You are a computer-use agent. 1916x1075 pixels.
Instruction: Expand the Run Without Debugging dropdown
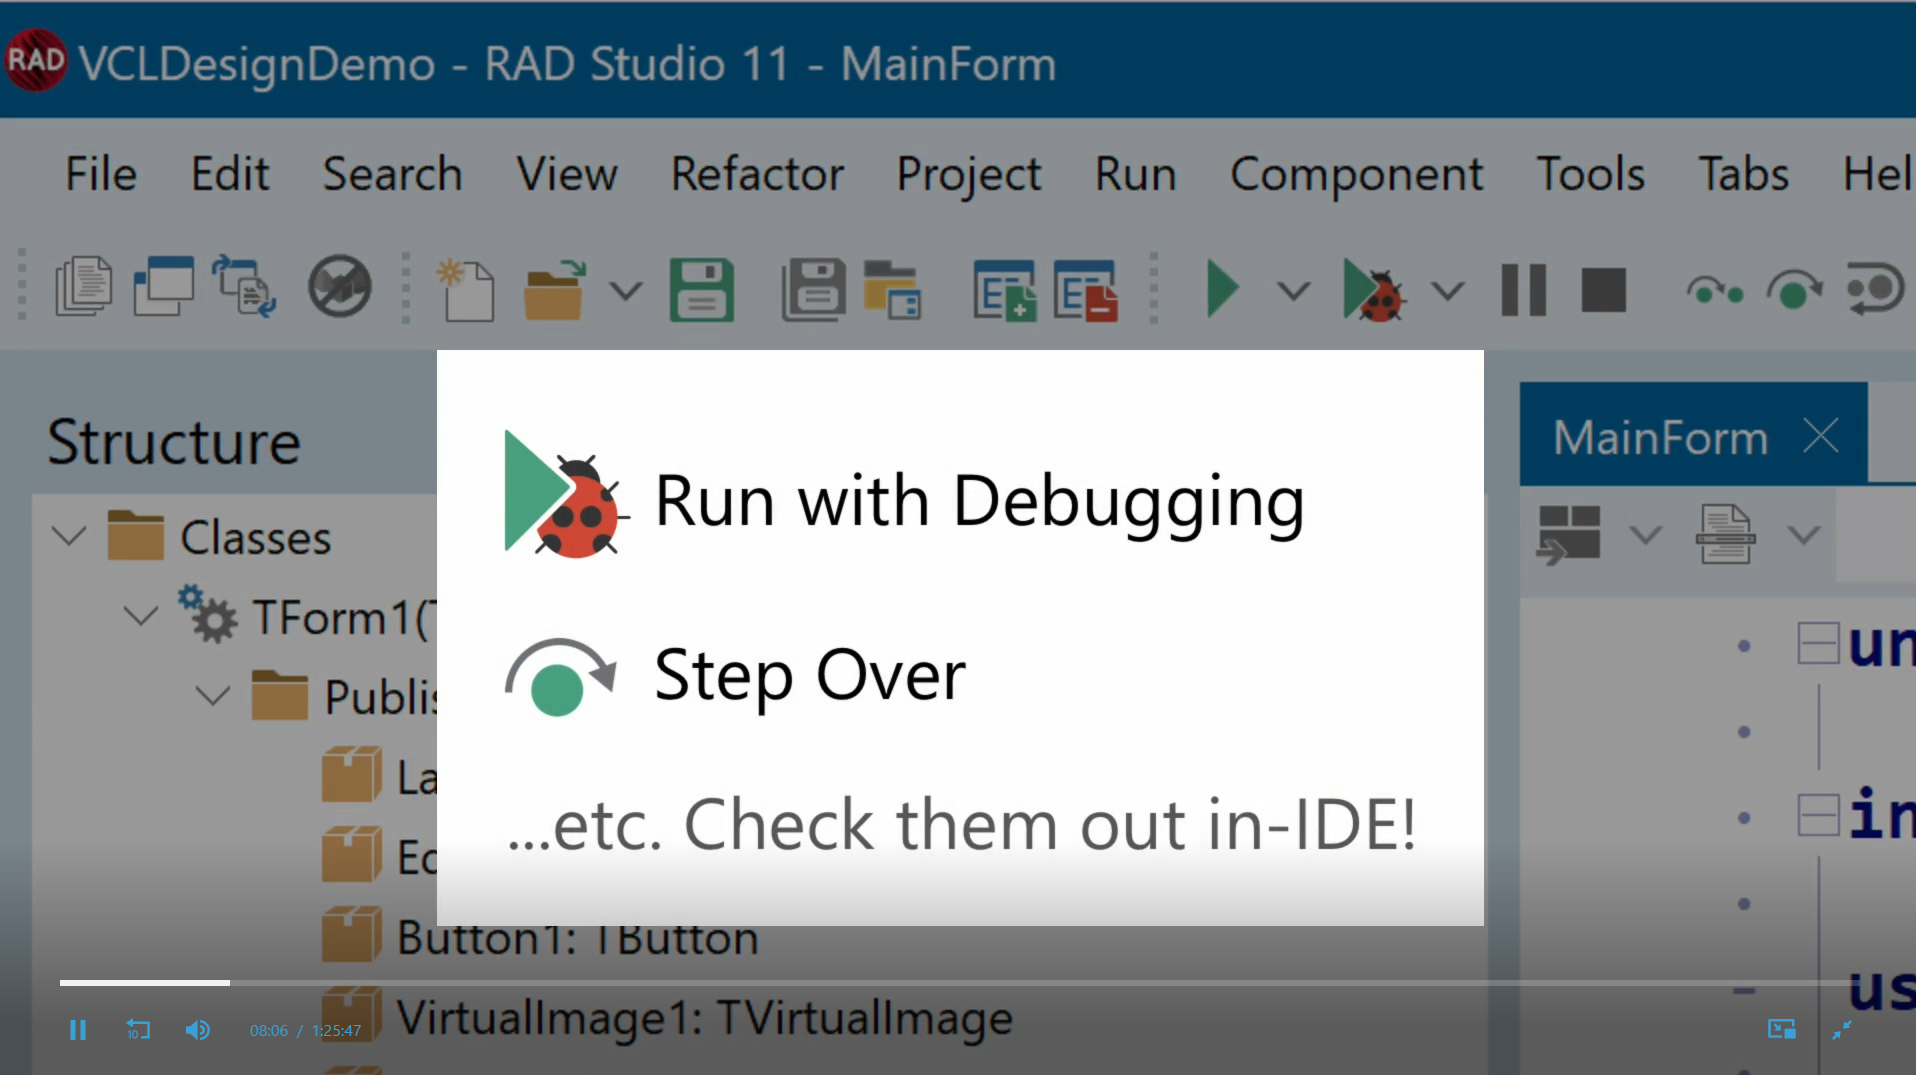coord(1294,291)
